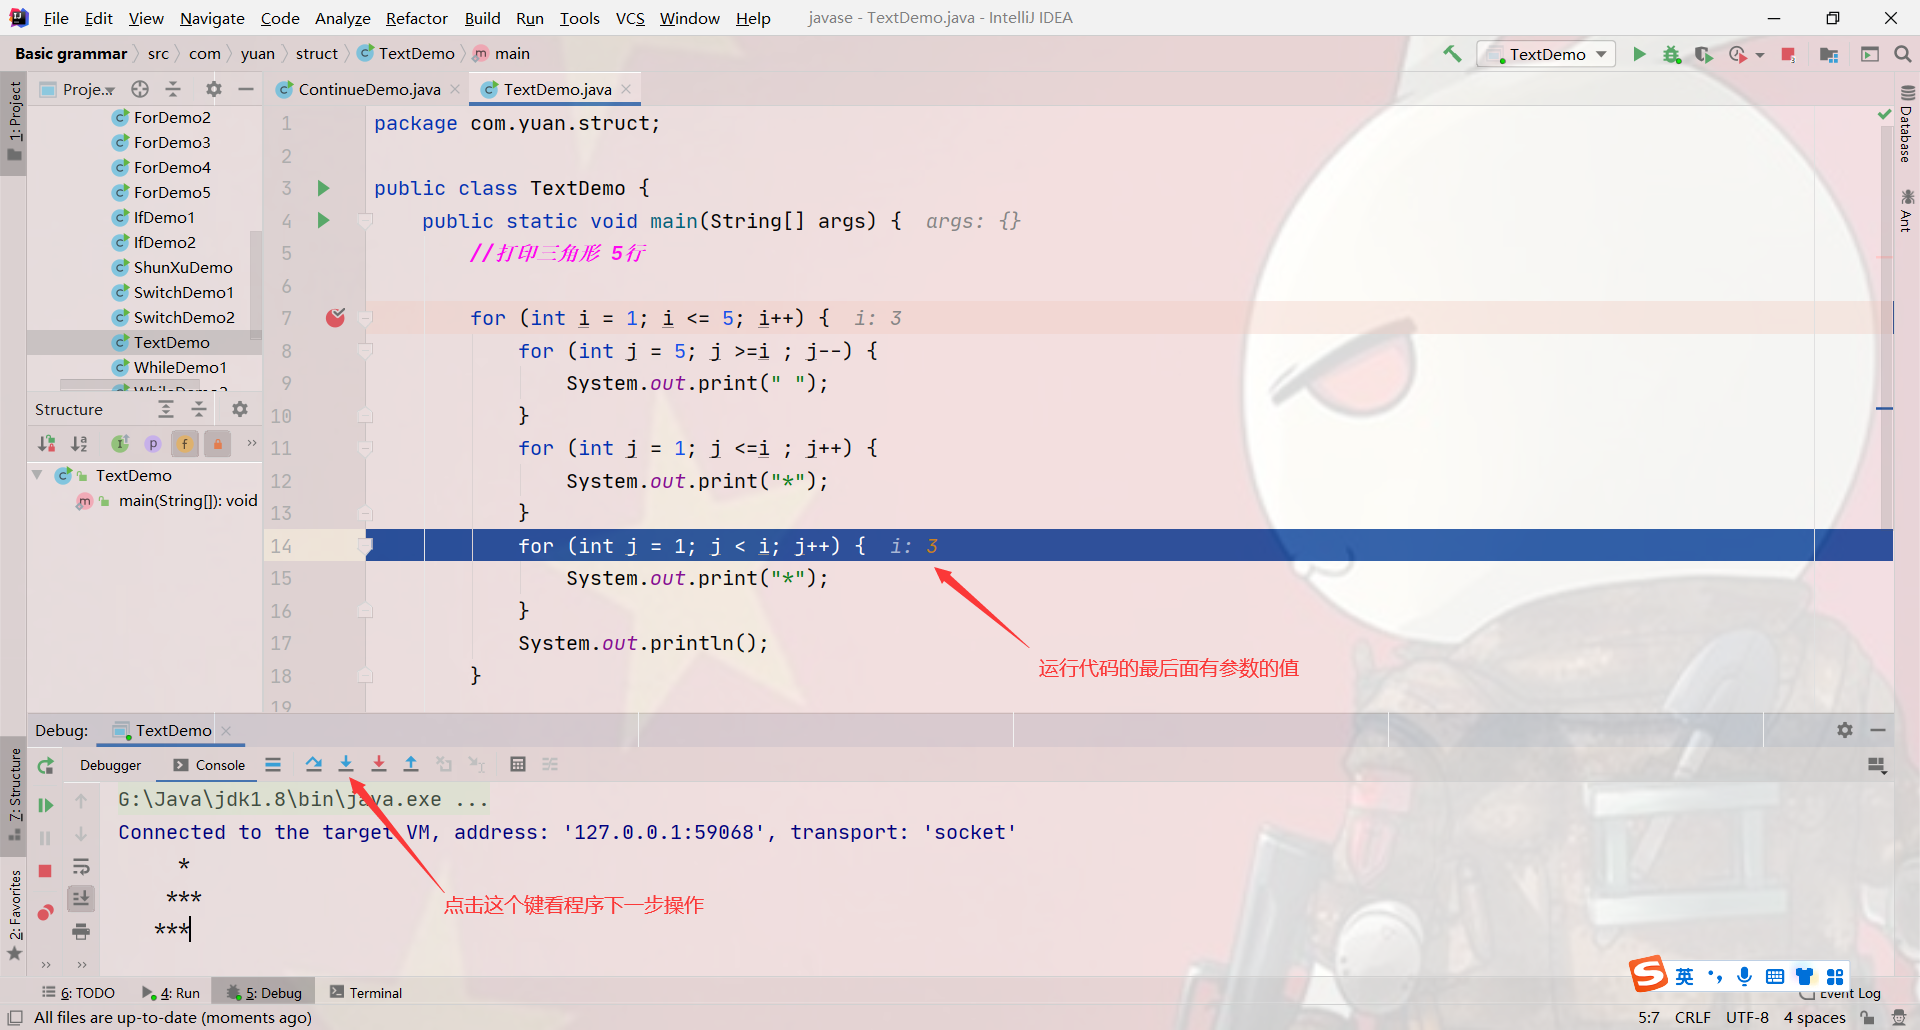Stop the process using top toolbar stop icon
Image resolution: width=1920 pixels, height=1030 pixels.
click(x=1788, y=54)
